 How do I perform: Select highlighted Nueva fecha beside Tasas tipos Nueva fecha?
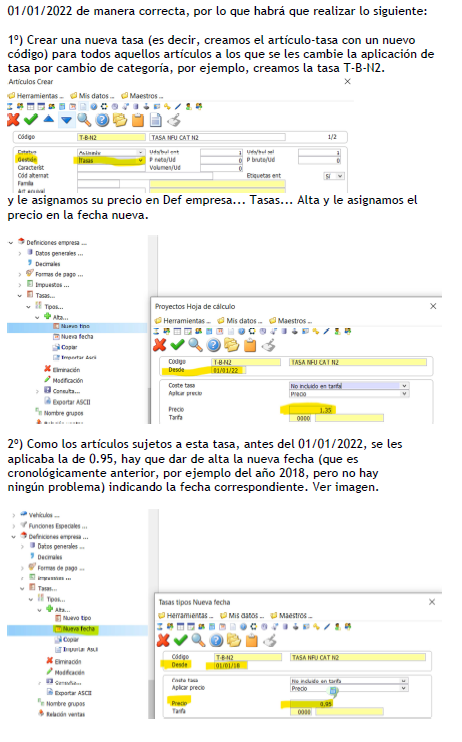click(x=75, y=629)
